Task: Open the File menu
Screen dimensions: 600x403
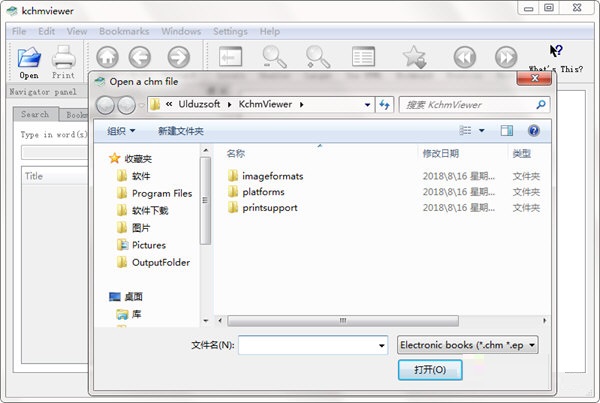Action: pos(19,31)
